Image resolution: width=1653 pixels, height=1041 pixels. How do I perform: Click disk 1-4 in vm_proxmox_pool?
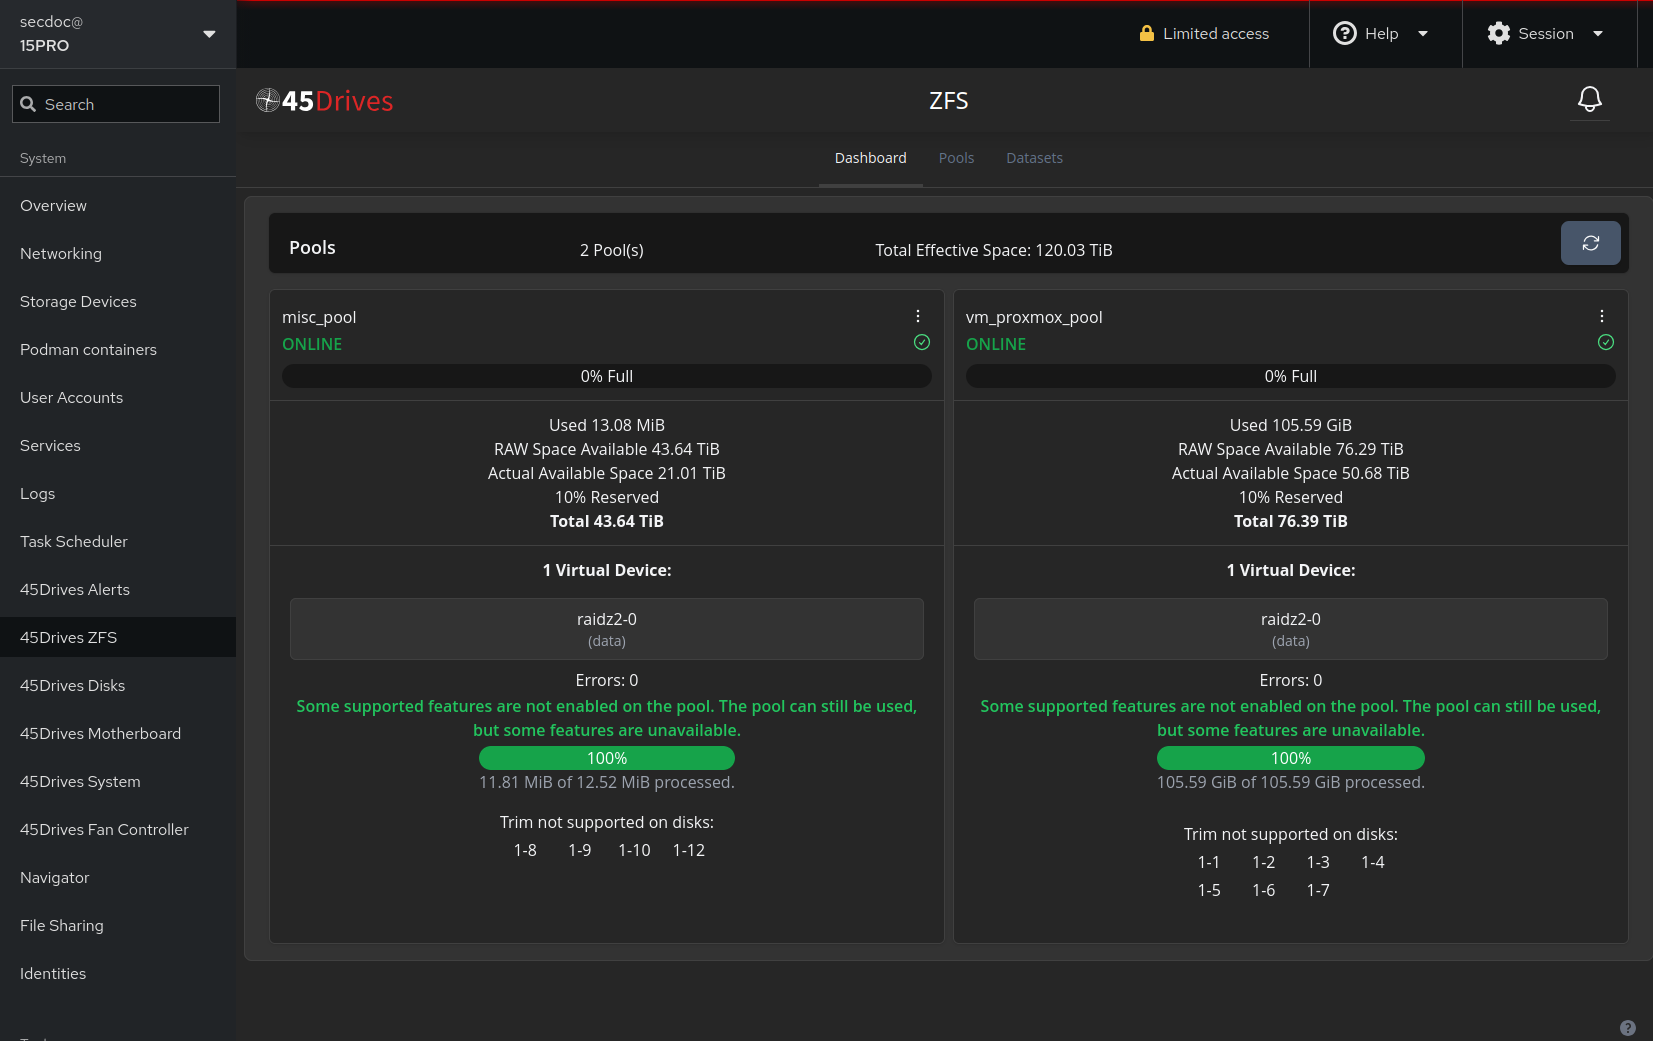tap(1373, 862)
